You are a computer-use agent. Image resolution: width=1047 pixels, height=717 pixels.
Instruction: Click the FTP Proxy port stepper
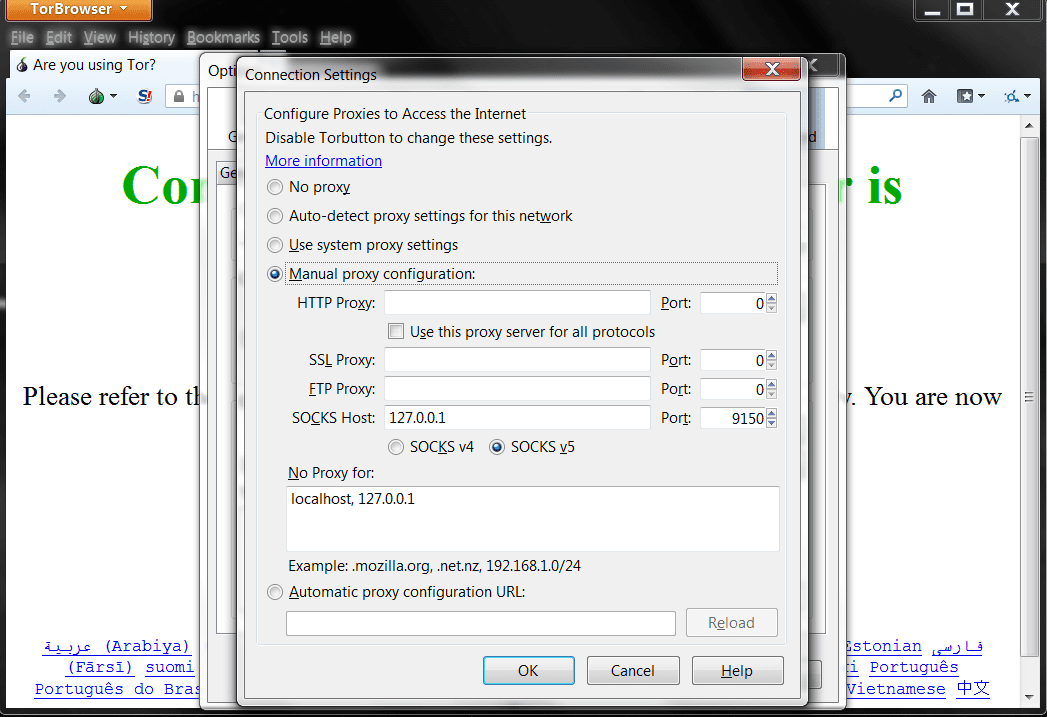coord(772,389)
